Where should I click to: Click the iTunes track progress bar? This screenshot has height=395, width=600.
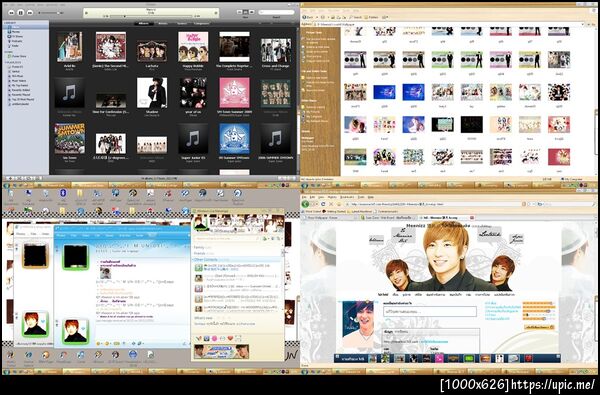pyautogui.click(x=151, y=16)
